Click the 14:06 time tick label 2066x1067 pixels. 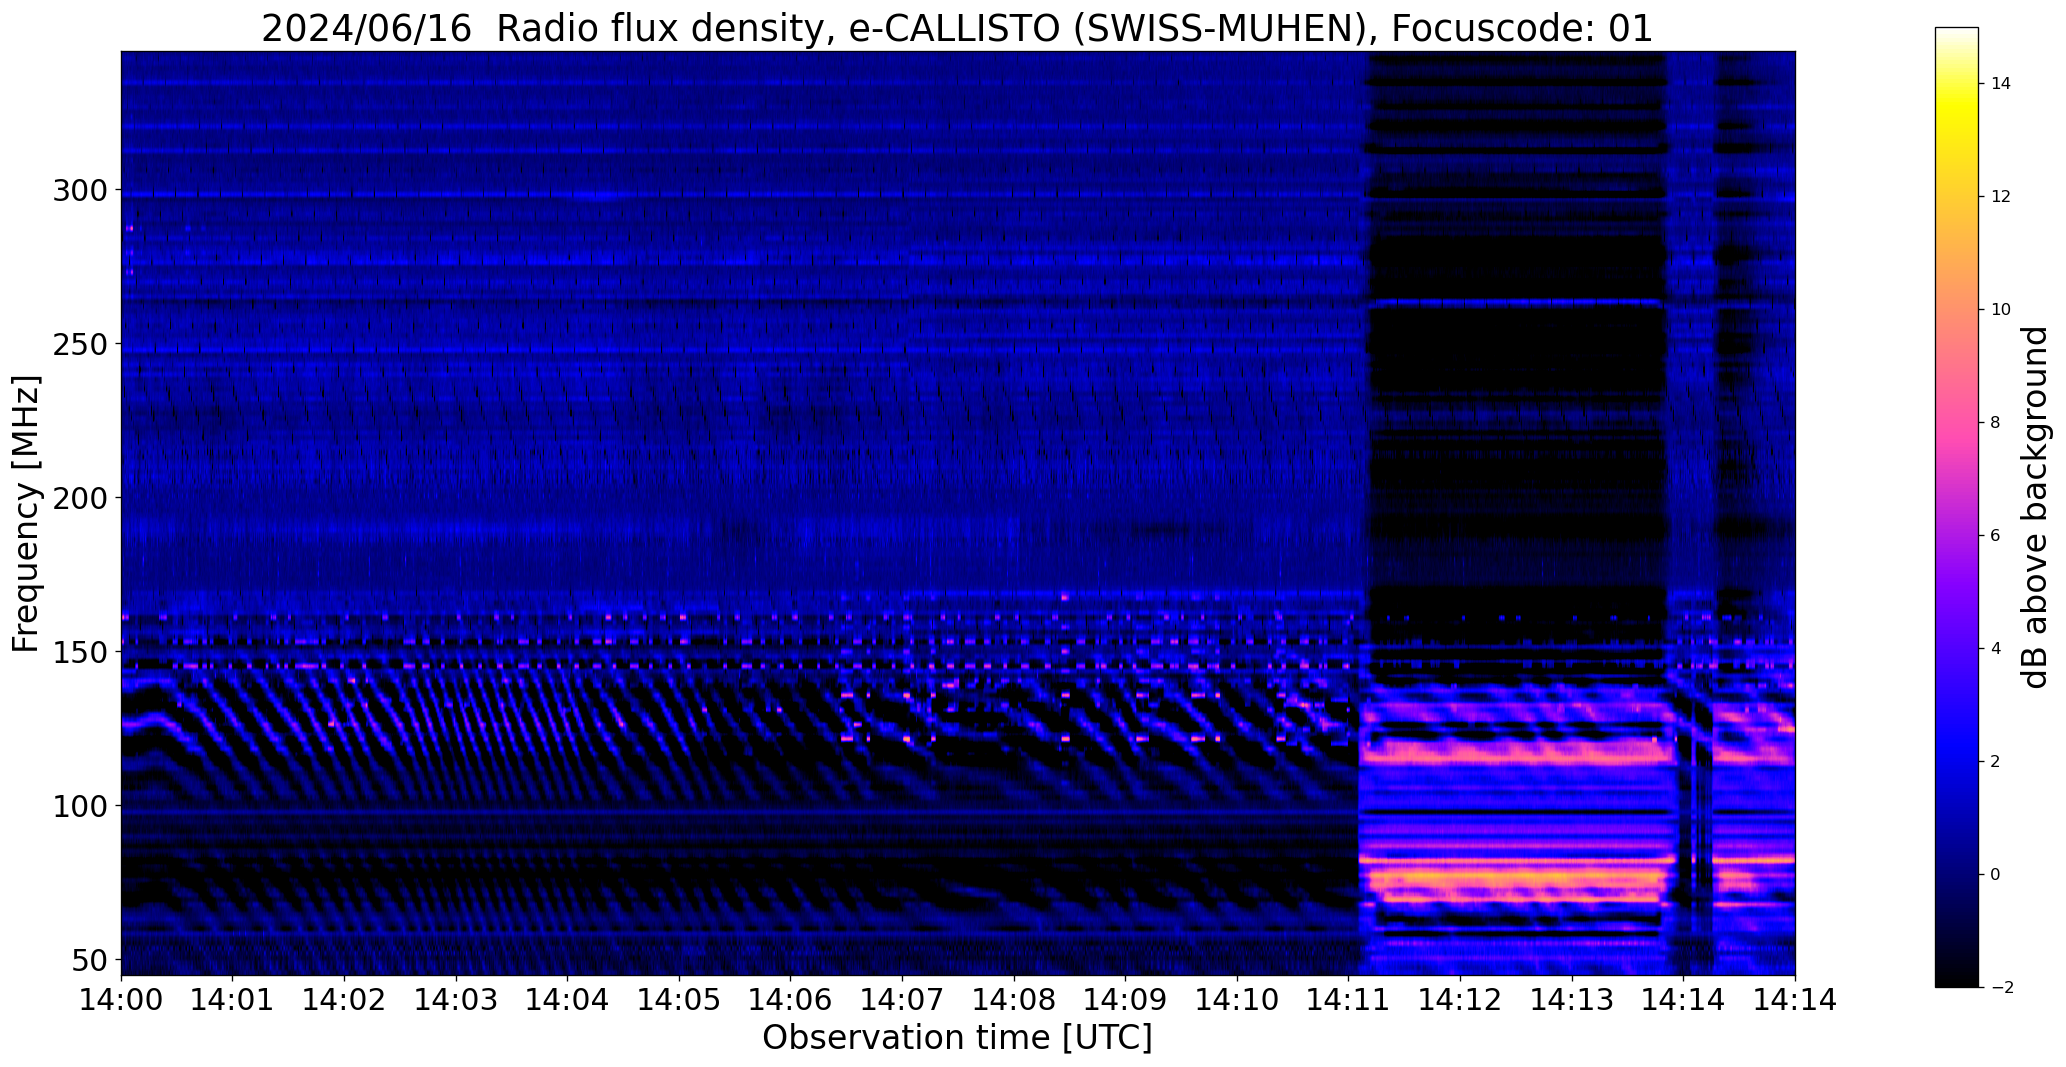[x=791, y=1000]
